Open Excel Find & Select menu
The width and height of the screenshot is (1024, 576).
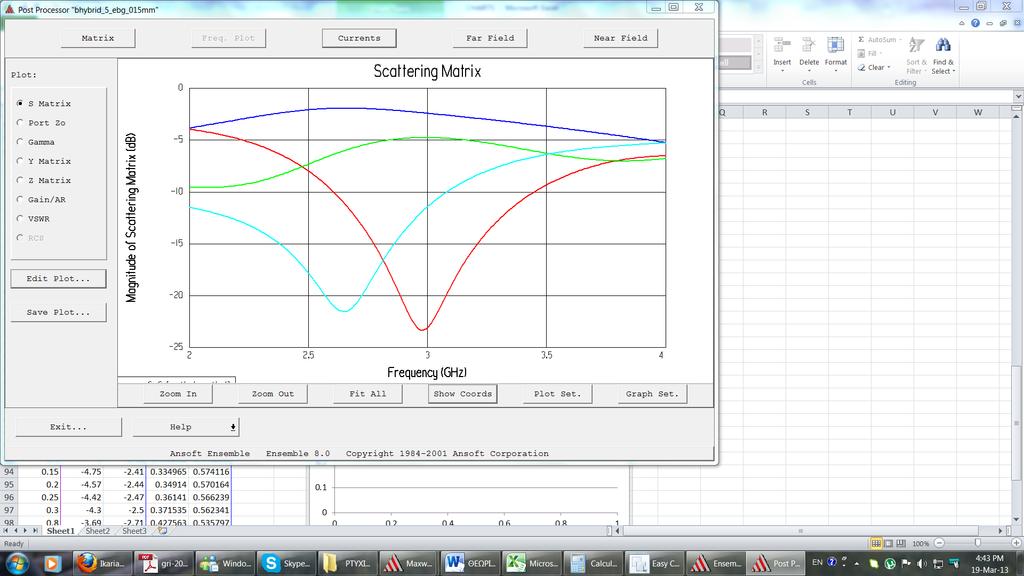tap(942, 54)
